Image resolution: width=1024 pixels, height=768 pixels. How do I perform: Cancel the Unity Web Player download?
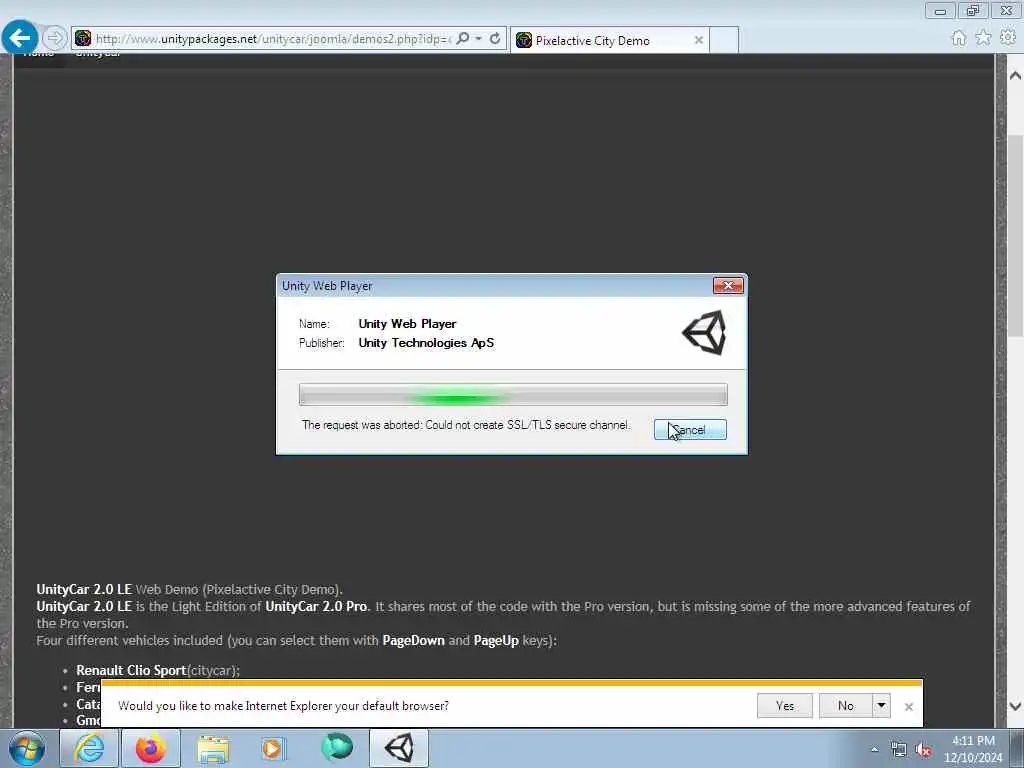coord(690,430)
